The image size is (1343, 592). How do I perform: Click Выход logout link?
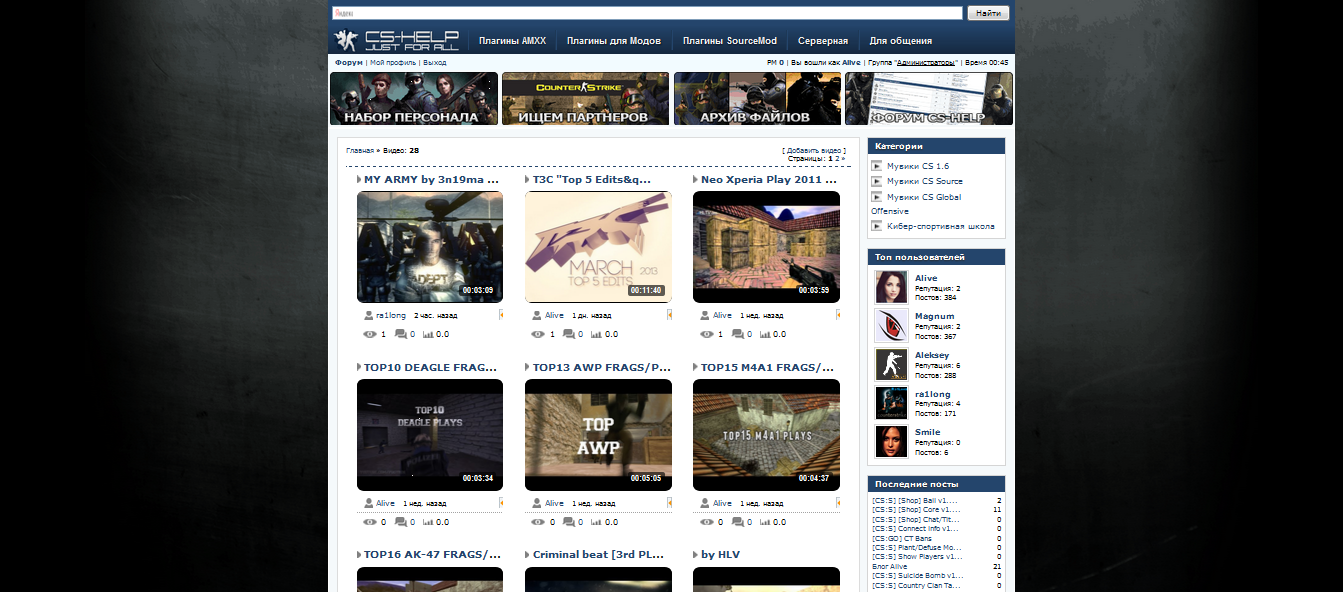pyautogui.click(x=435, y=62)
